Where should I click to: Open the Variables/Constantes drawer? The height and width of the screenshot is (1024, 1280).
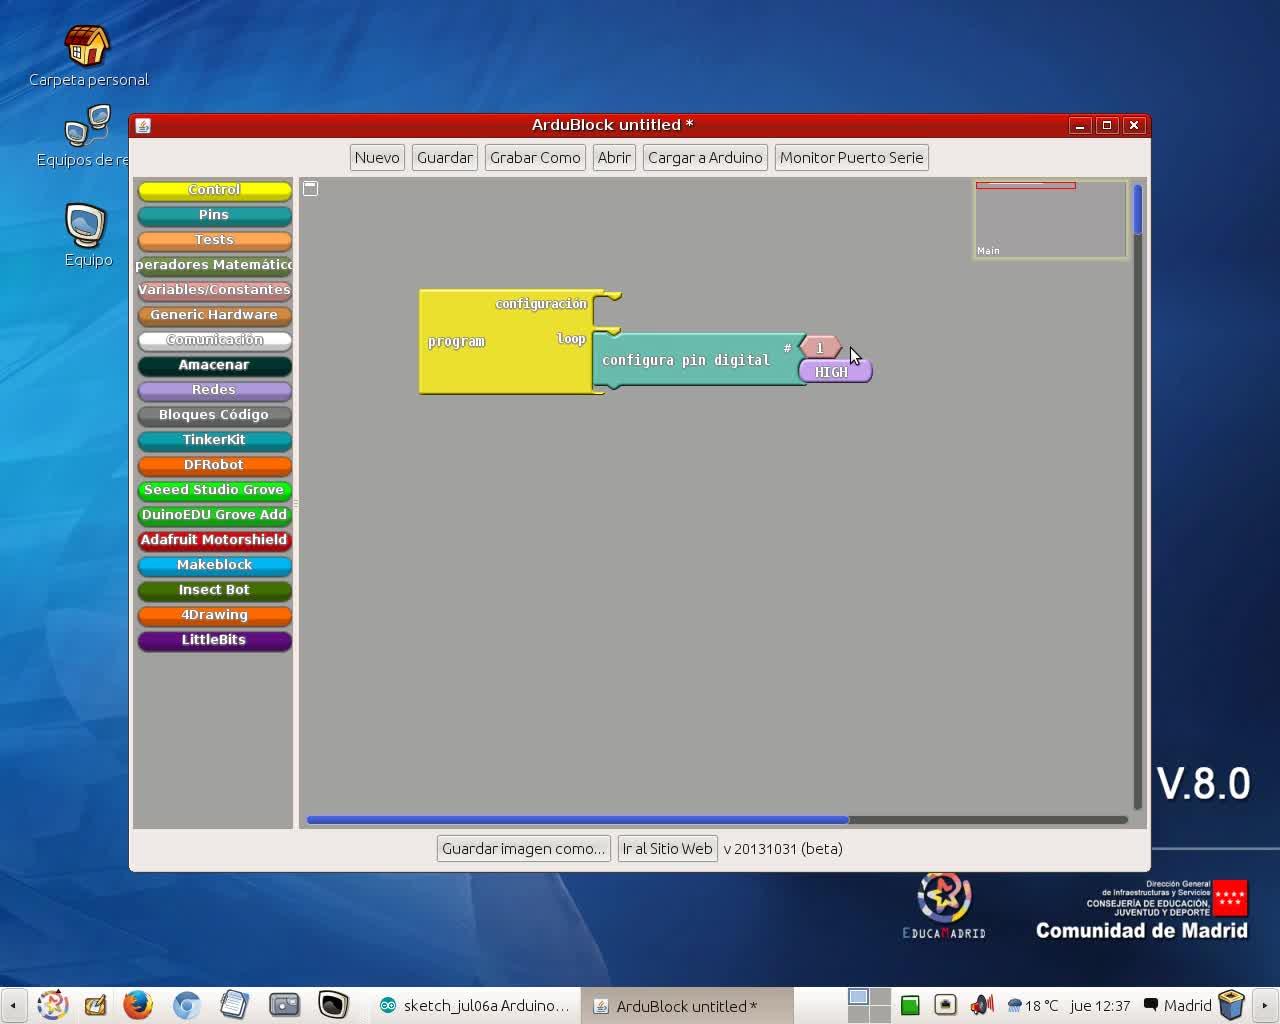coord(214,290)
